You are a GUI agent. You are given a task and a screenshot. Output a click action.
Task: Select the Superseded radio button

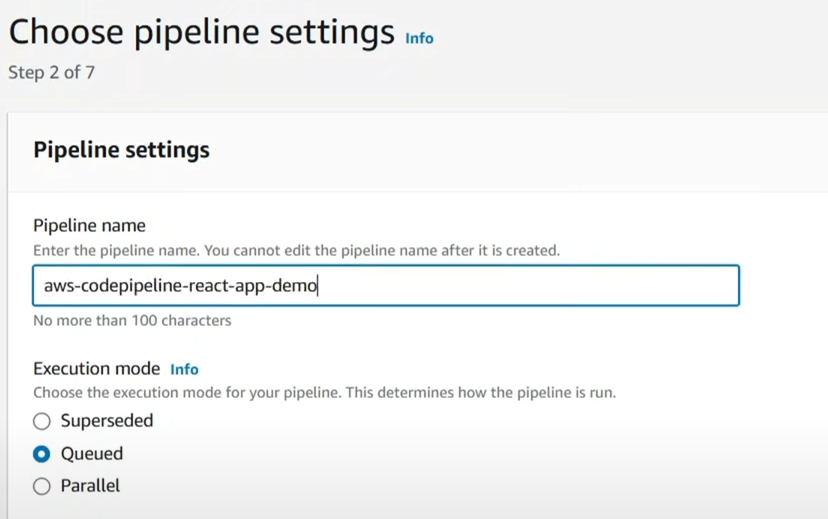coord(42,421)
